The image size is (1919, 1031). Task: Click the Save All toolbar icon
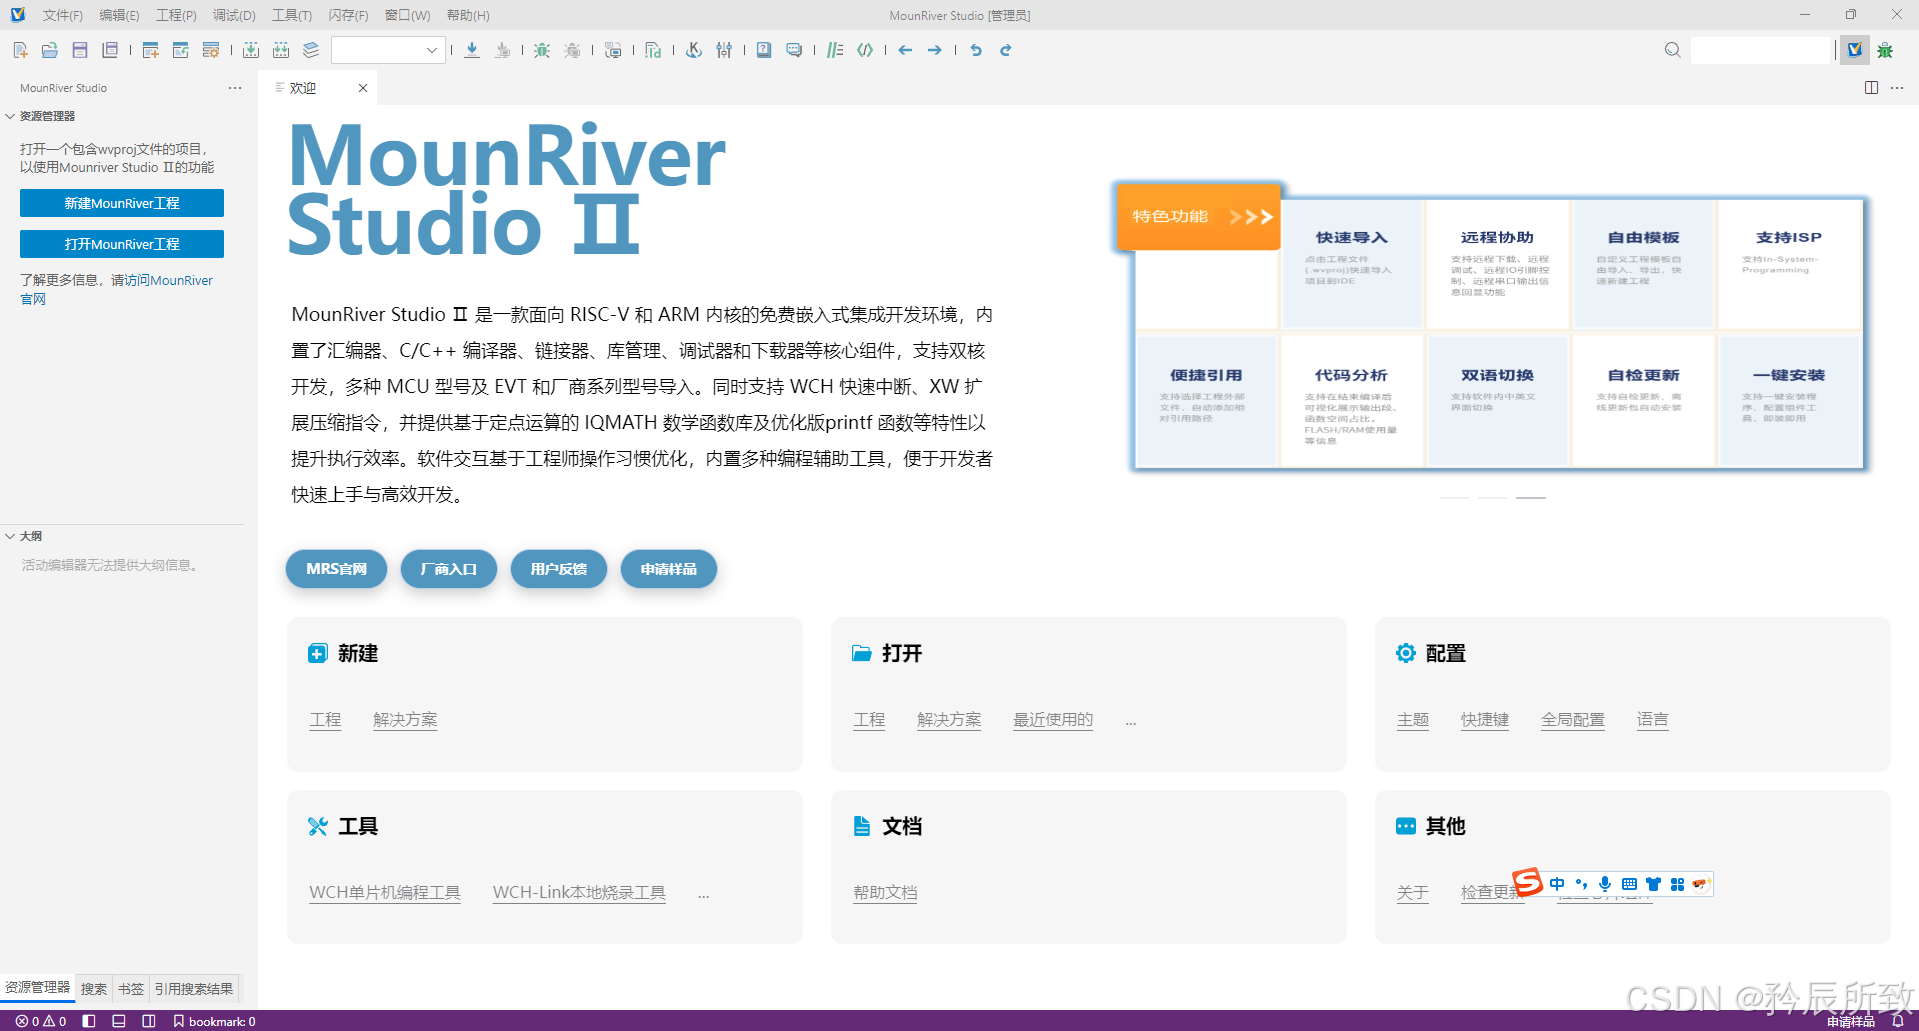point(110,50)
